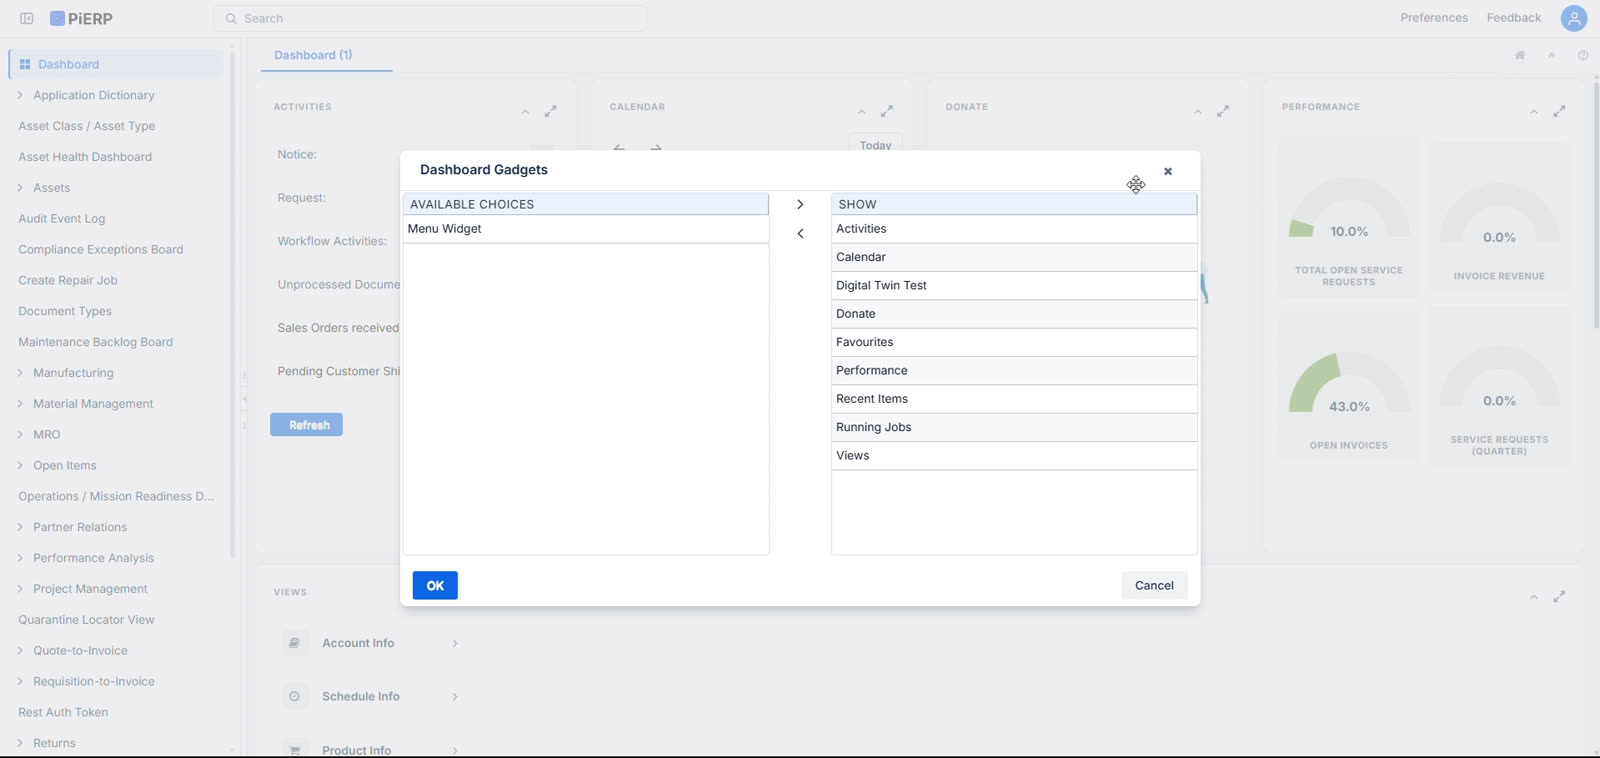Click the home icon below Preferences
1600x758 pixels.
pos(1520,55)
